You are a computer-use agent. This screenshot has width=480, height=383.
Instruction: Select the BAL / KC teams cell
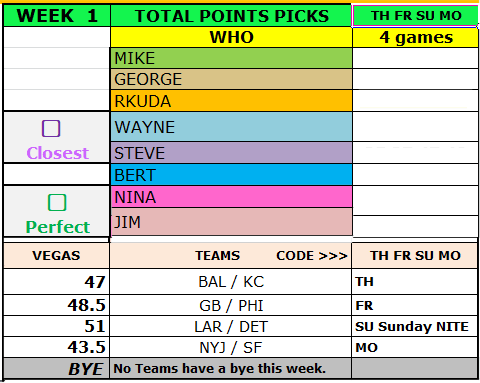click(231, 282)
